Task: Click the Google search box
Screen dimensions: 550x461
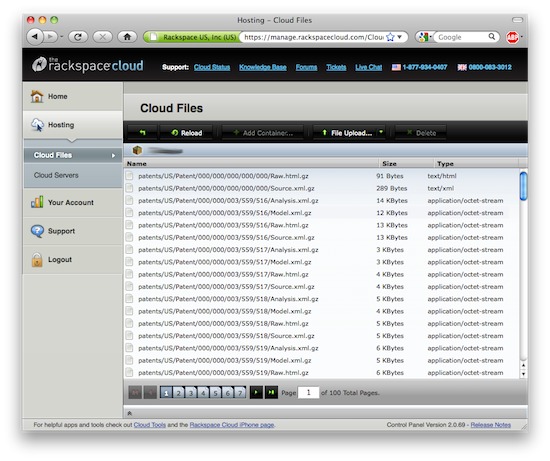Action: 461,37
